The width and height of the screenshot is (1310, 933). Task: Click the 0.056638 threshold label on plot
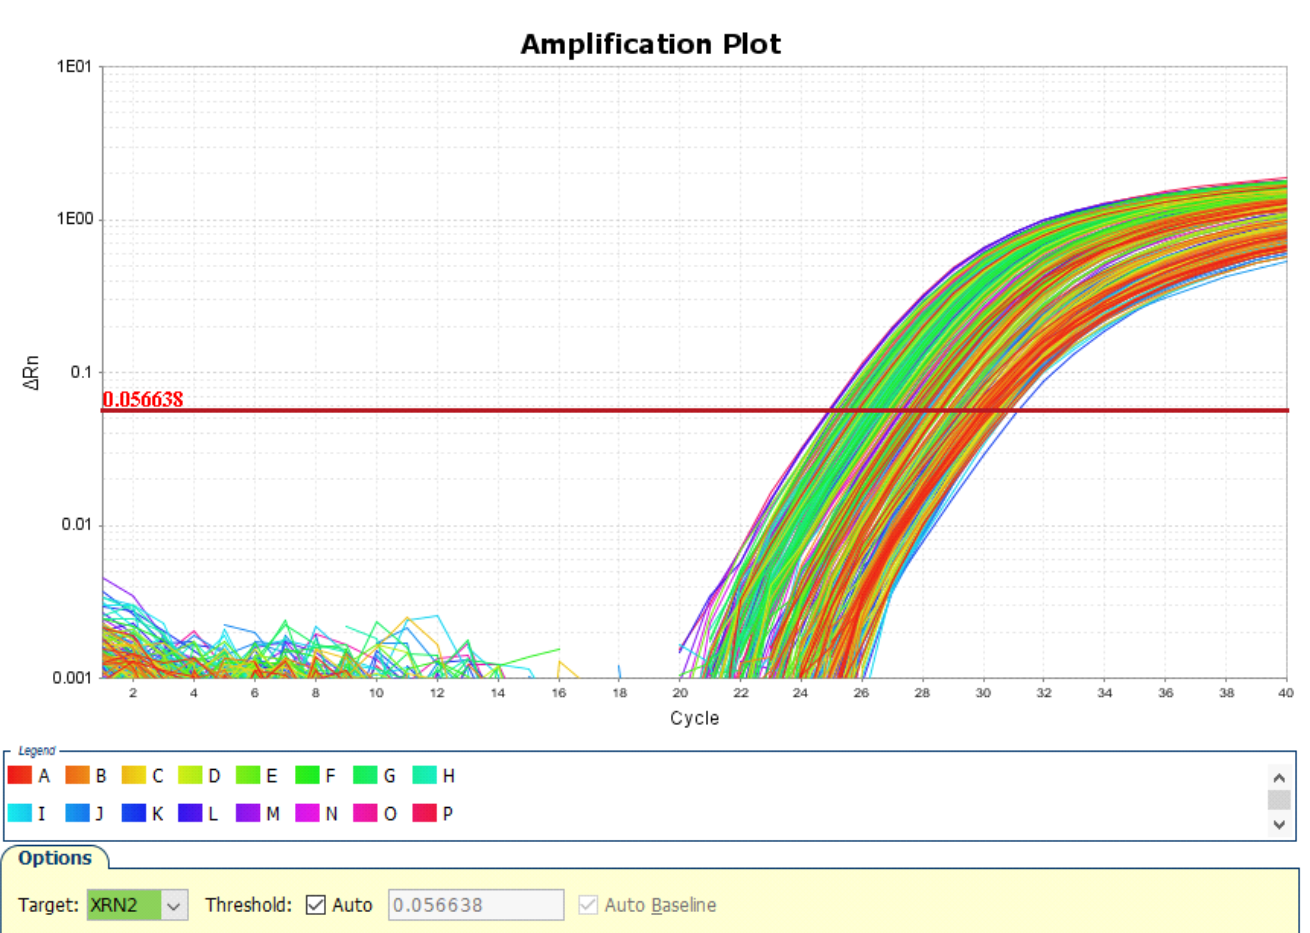pyautogui.click(x=143, y=399)
